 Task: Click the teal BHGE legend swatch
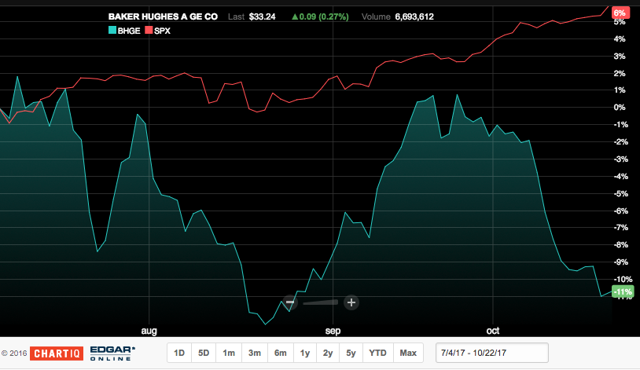pos(112,30)
